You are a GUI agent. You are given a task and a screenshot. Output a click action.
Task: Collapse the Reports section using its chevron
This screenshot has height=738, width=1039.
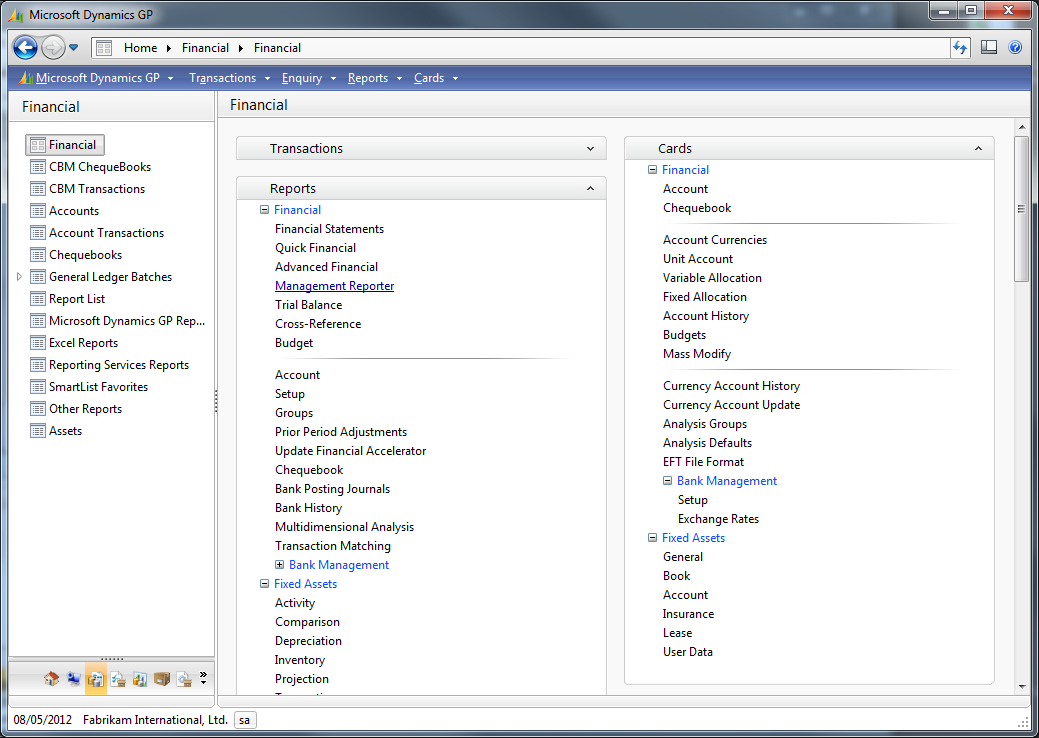pyautogui.click(x=590, y=189)
